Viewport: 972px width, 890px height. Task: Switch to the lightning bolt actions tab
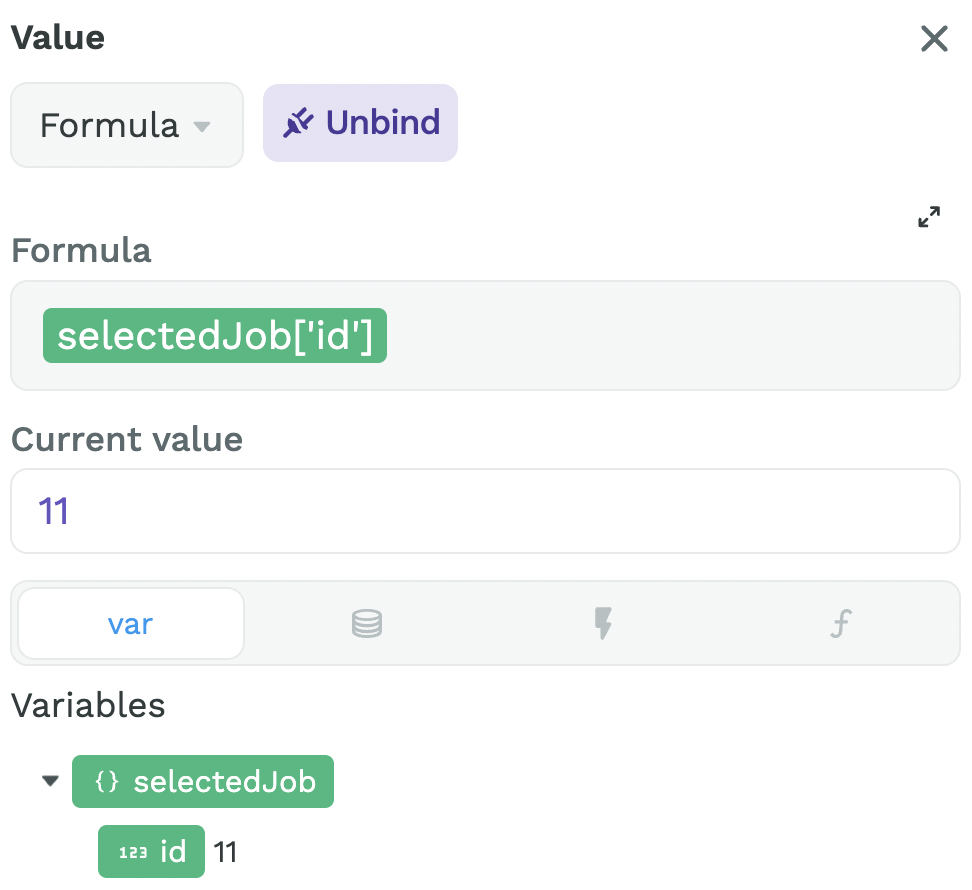603,623
